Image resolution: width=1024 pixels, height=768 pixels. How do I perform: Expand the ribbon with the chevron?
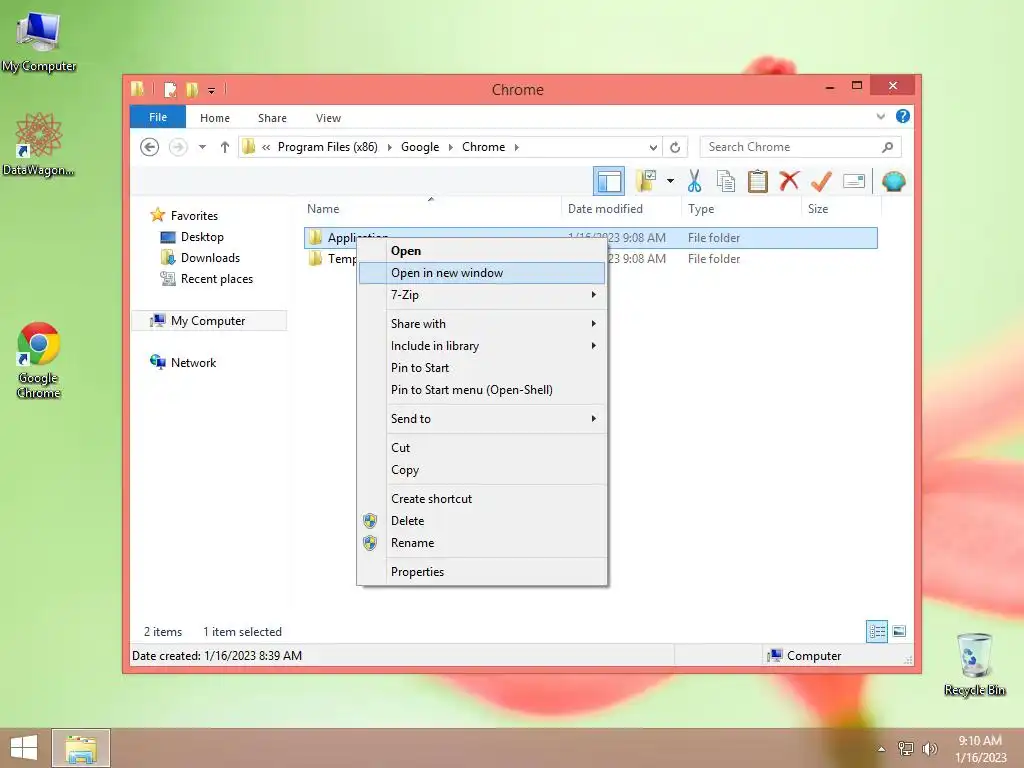click(x=880, y=117)
